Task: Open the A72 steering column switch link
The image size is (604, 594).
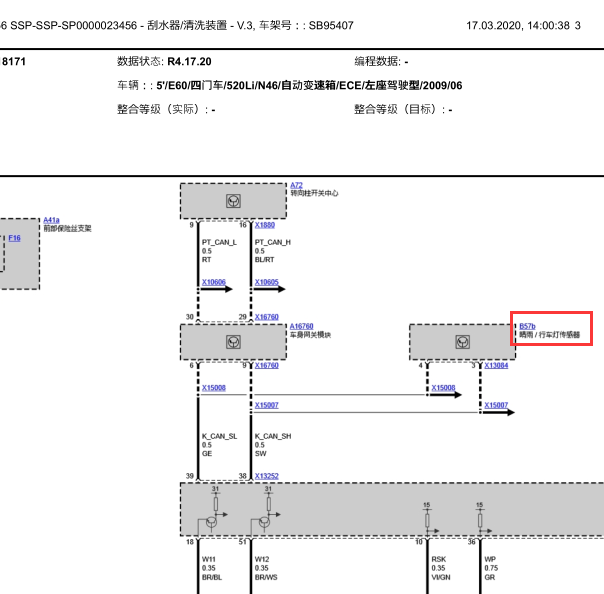Action: point(296,185)
